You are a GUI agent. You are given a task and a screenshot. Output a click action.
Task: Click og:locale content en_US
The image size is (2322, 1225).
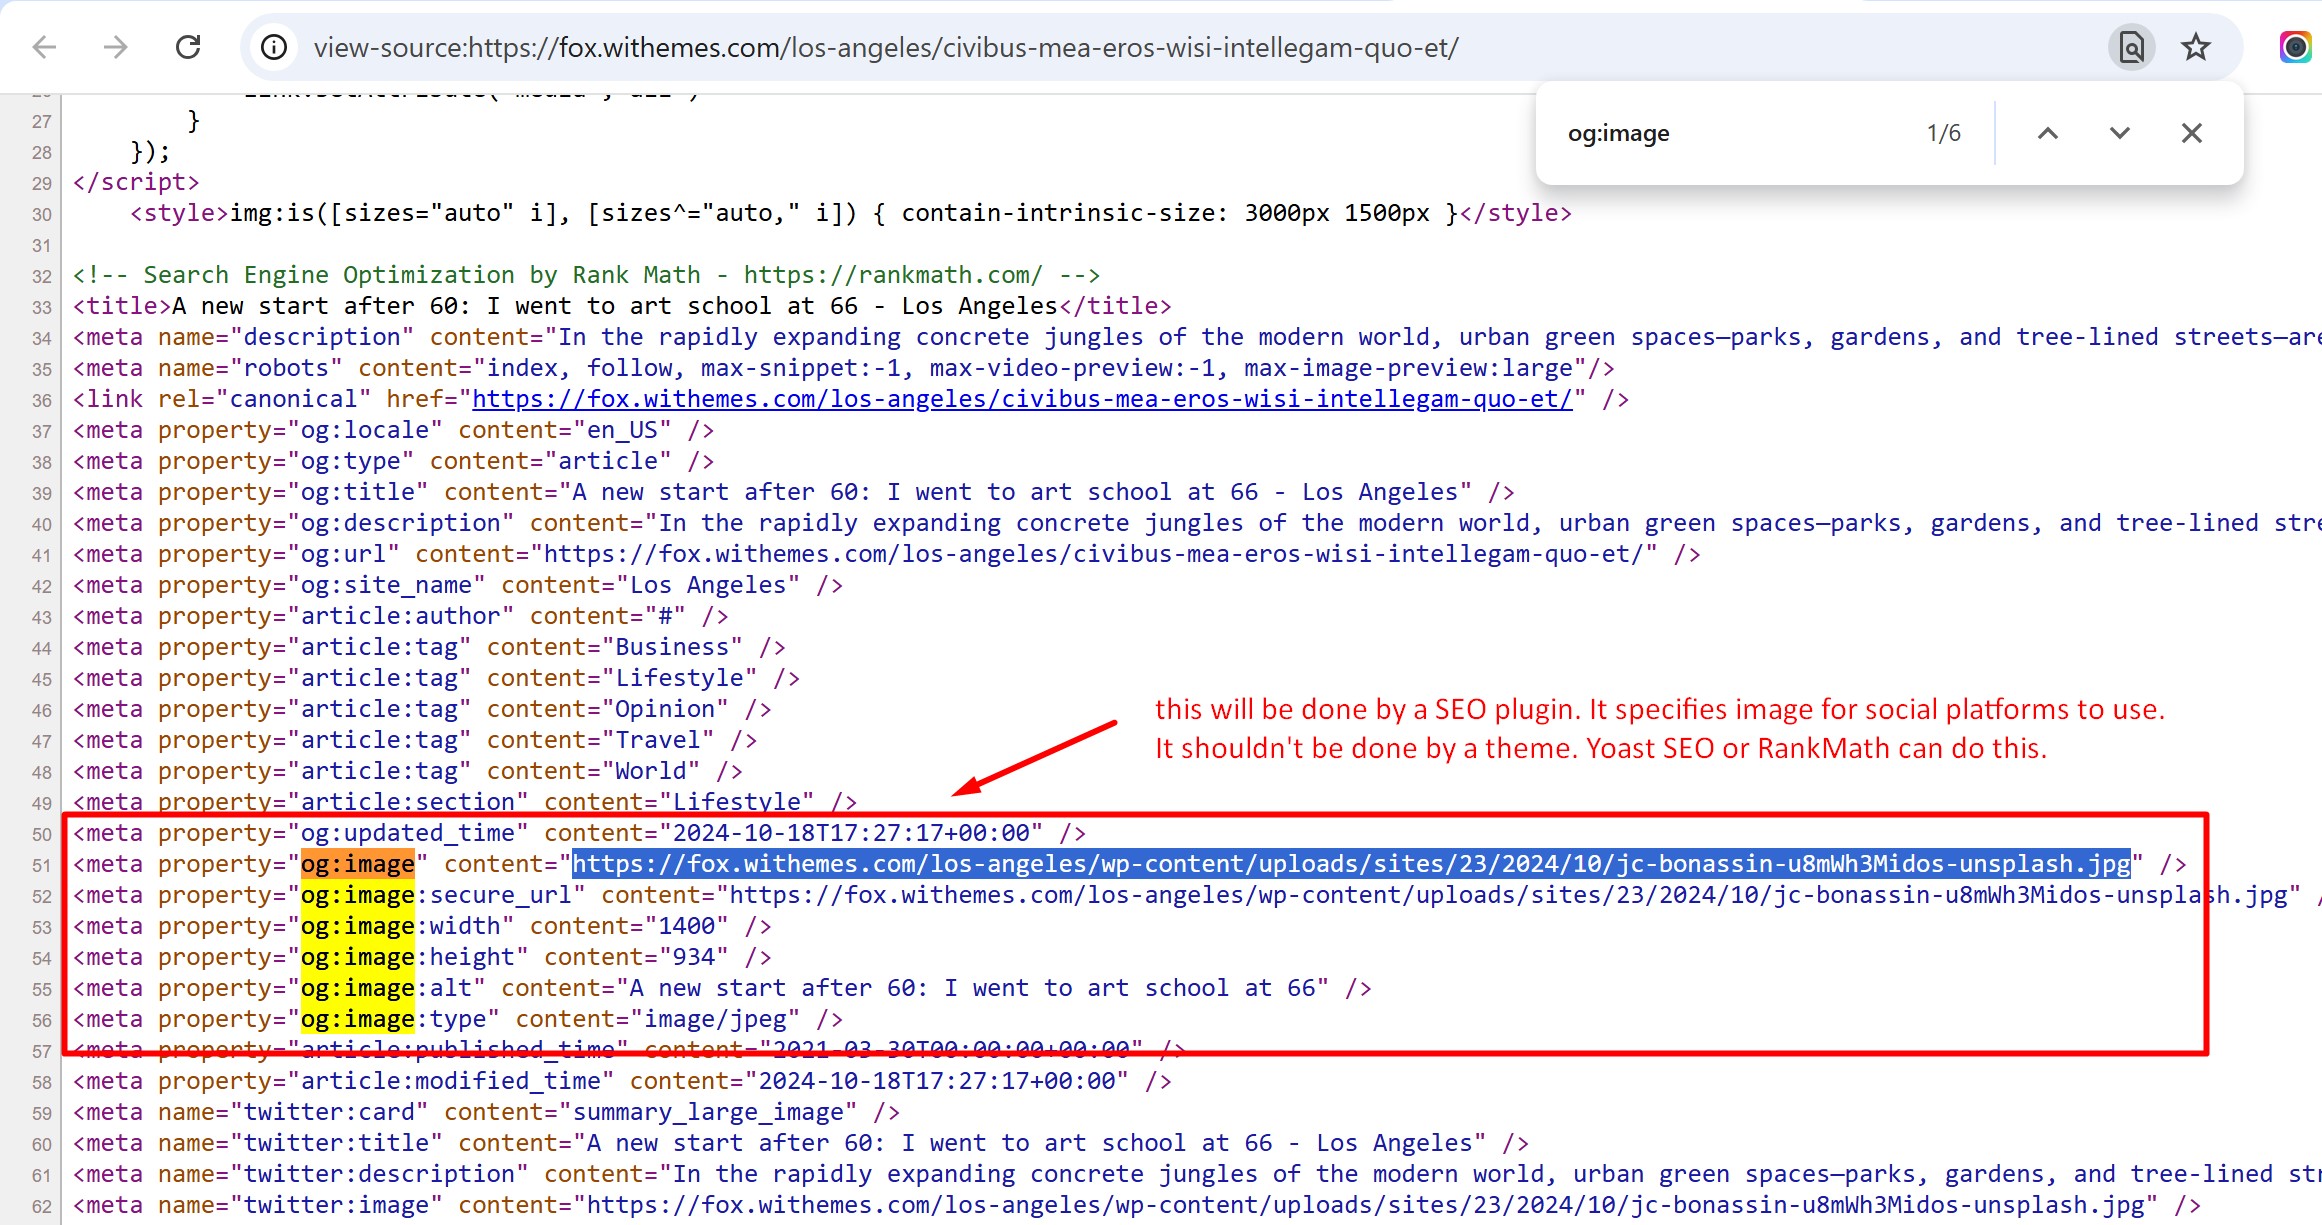tap(622, 430)
